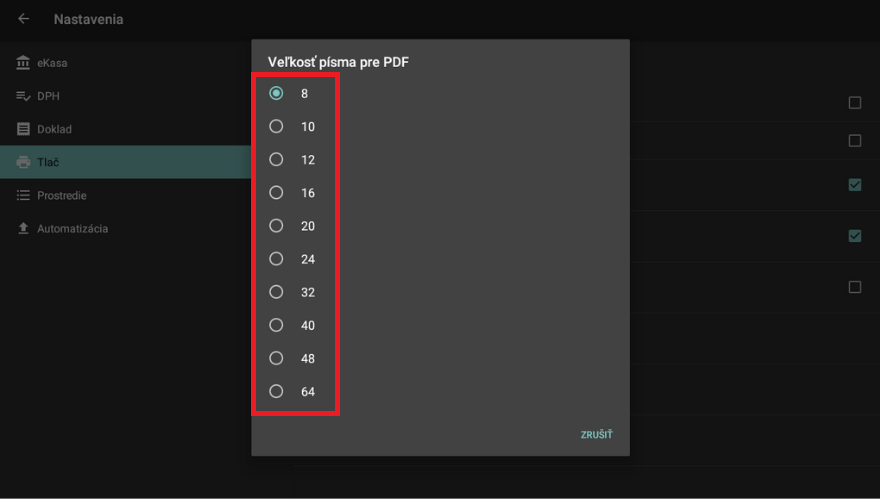The height and width of the screenshot is (499, 880).
Task: Select font size 8 radio button
Action: (276, 93)
